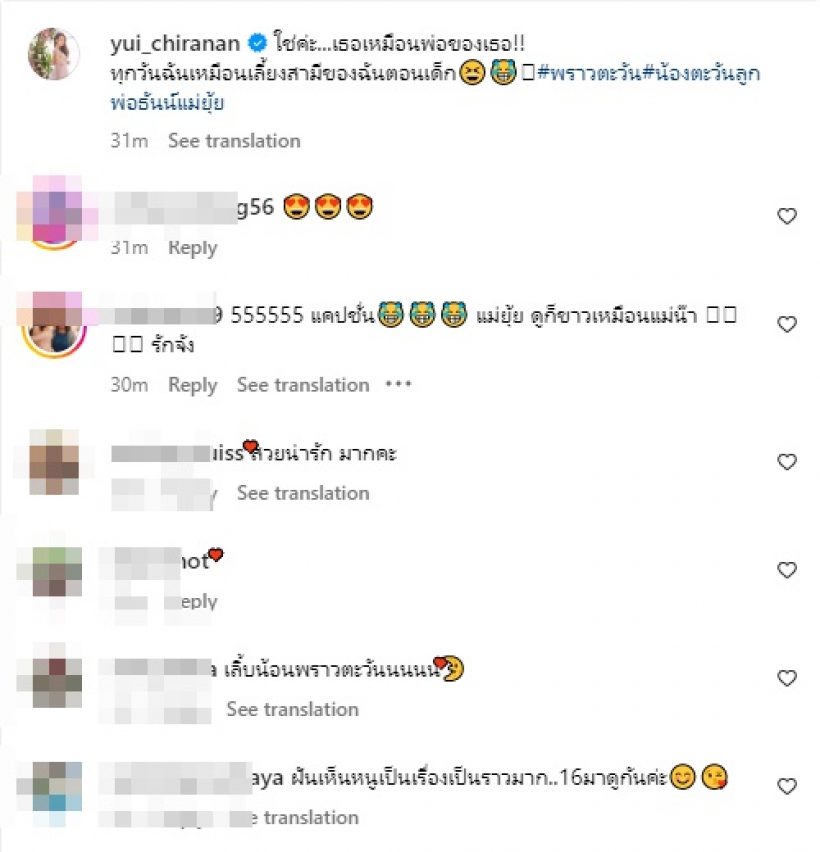Open the #พราวตะวัน hashtag
This screenshot has width=820, height=852.
[590, 73]
